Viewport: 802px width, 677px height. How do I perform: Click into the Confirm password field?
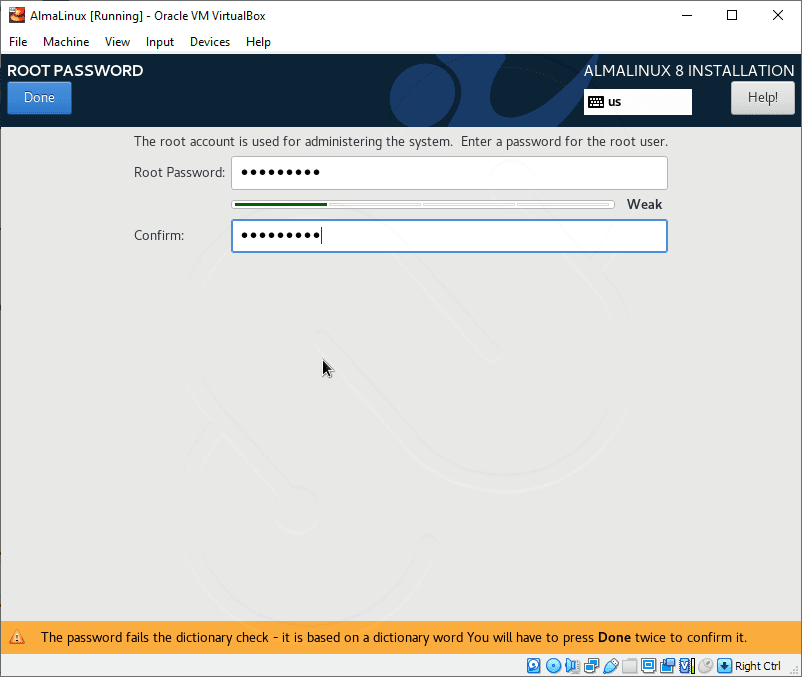point(449,236)
